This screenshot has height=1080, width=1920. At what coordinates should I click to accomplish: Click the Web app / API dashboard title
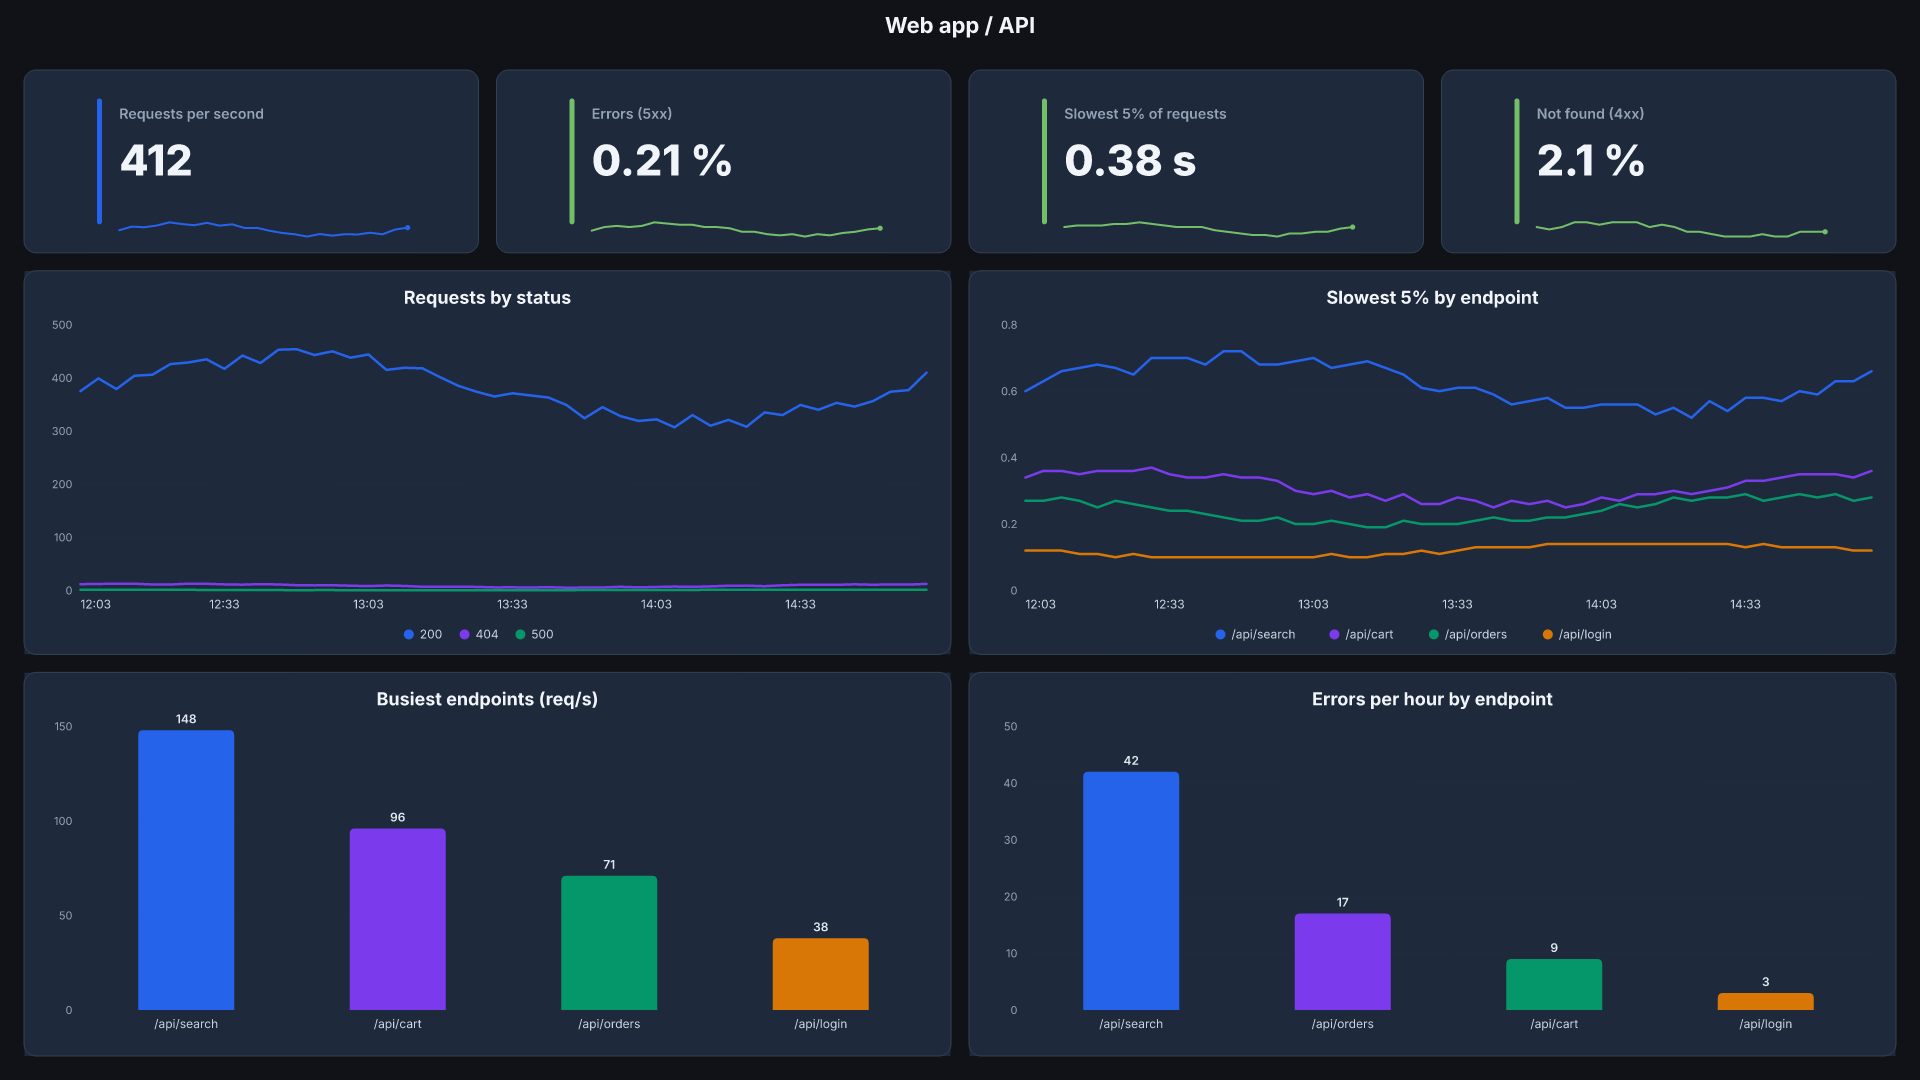coord(960,25)
